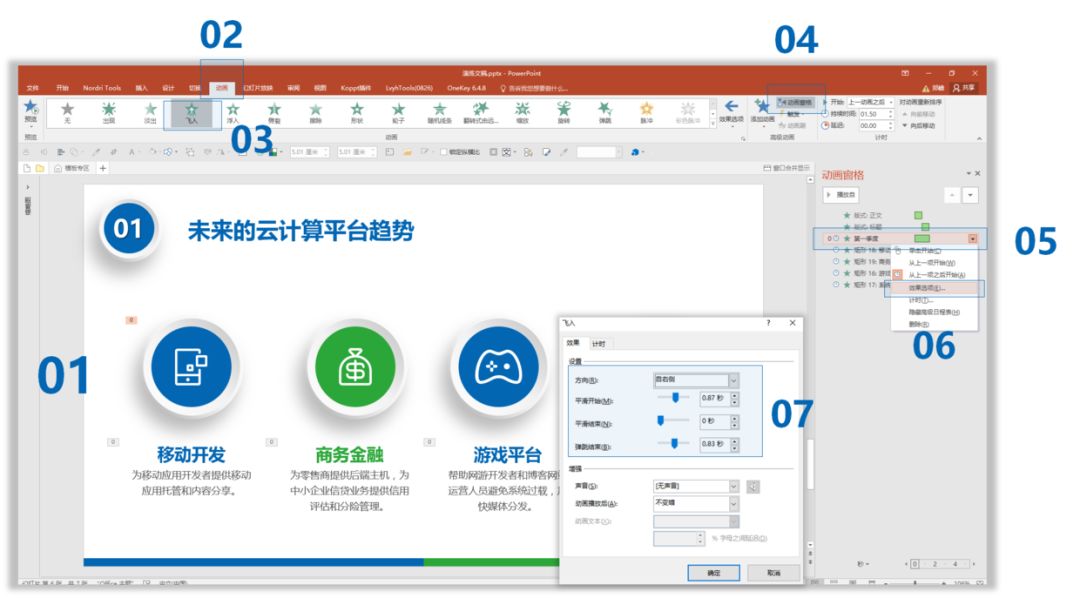This screenshot has width=1080, height=598.
Task: Switch to 效果 (Effect) tab in dialog
Action: [x=573, y=343]
